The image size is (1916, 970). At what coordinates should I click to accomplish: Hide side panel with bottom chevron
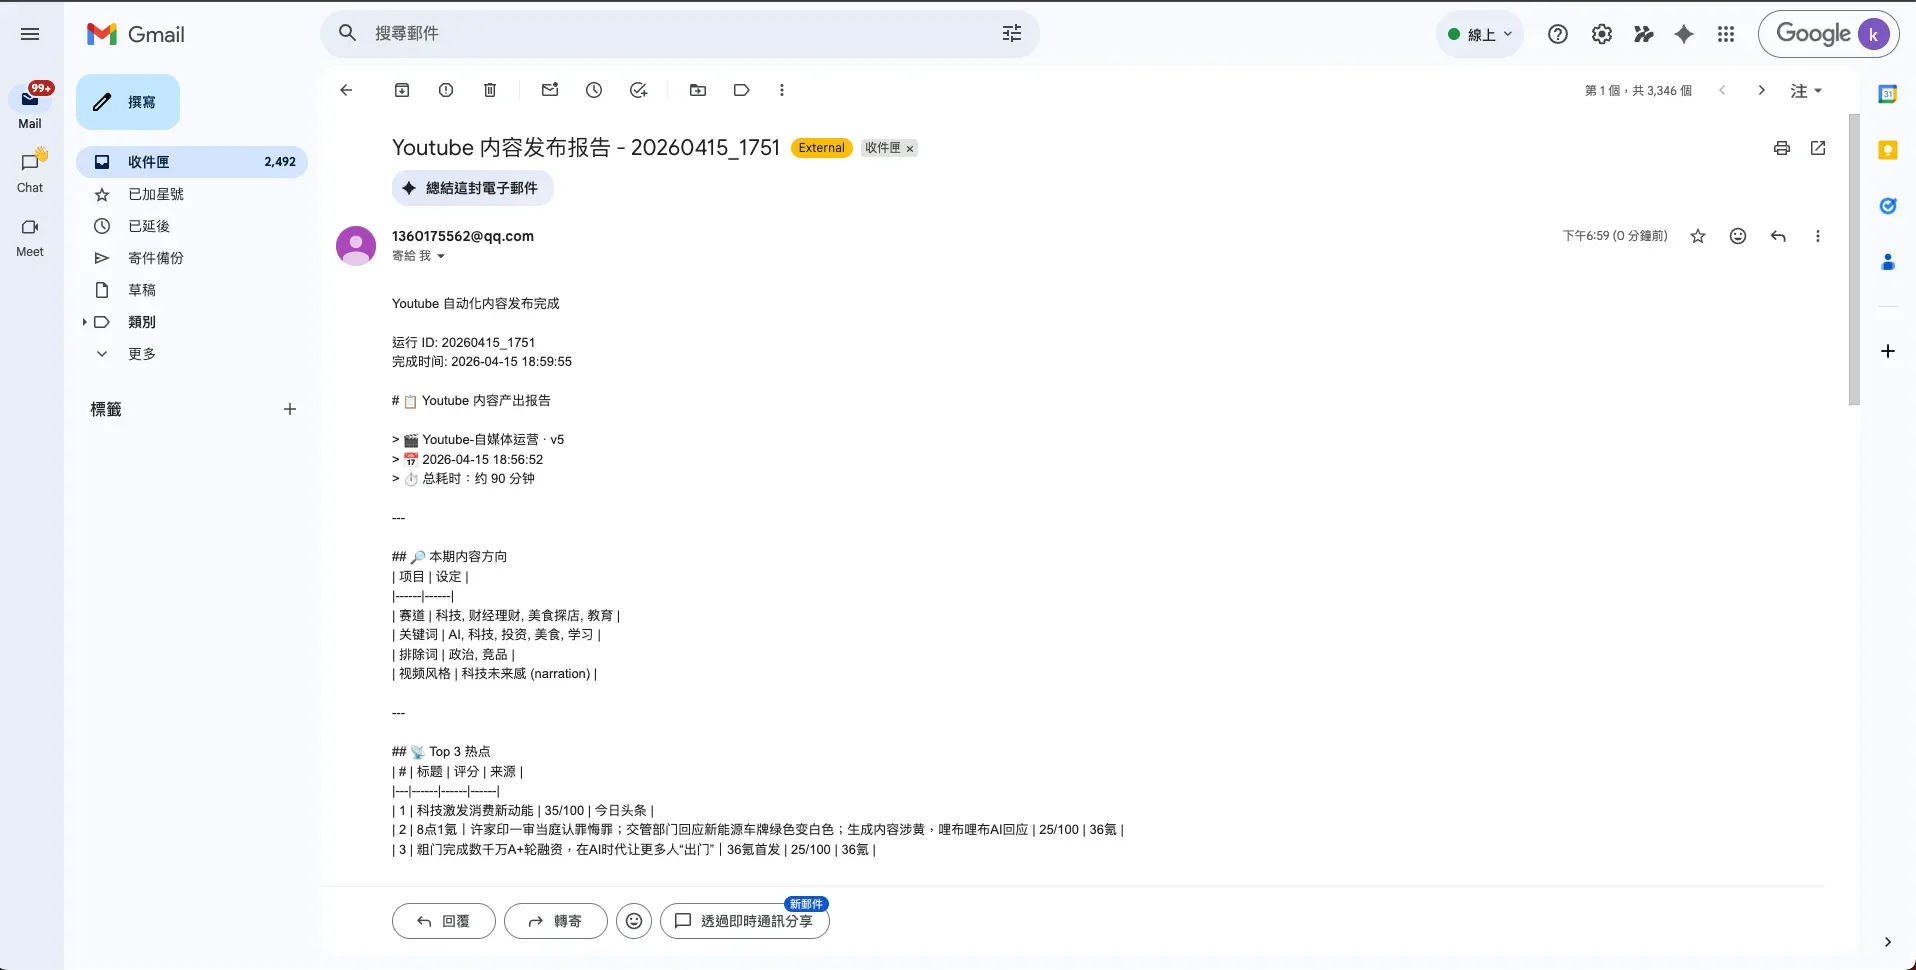pos(1888,942)
